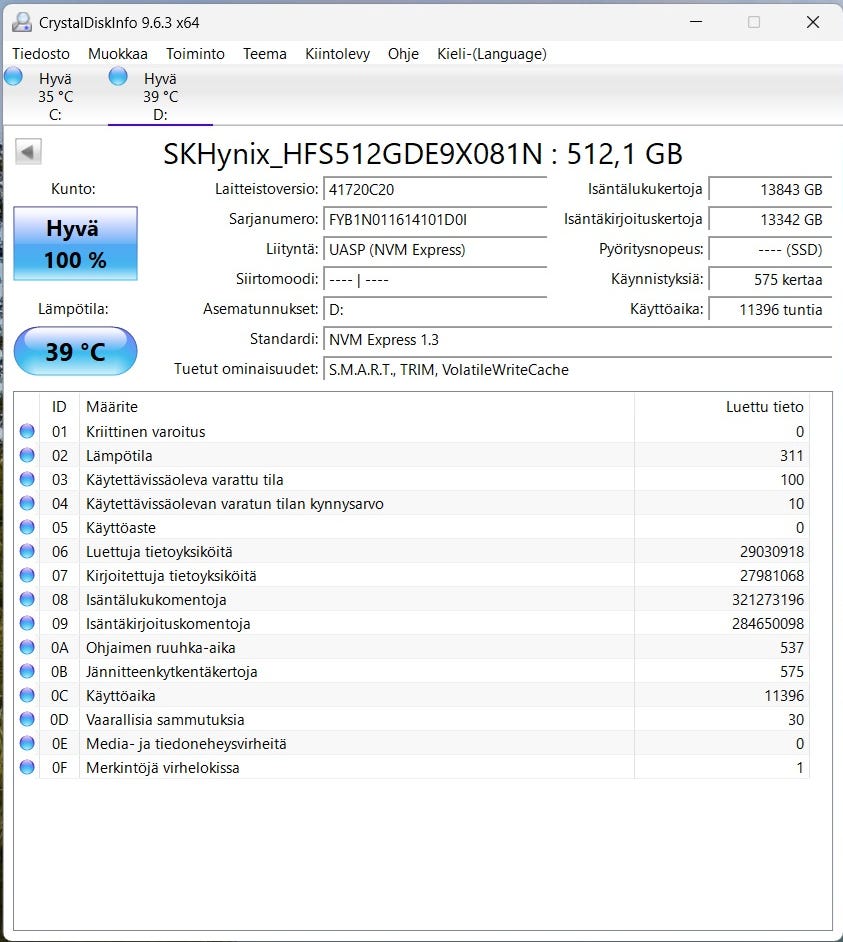Click the status dot for Kriittinen varoitus
This screenshot has width=843, height=942.
coord(27,431)
